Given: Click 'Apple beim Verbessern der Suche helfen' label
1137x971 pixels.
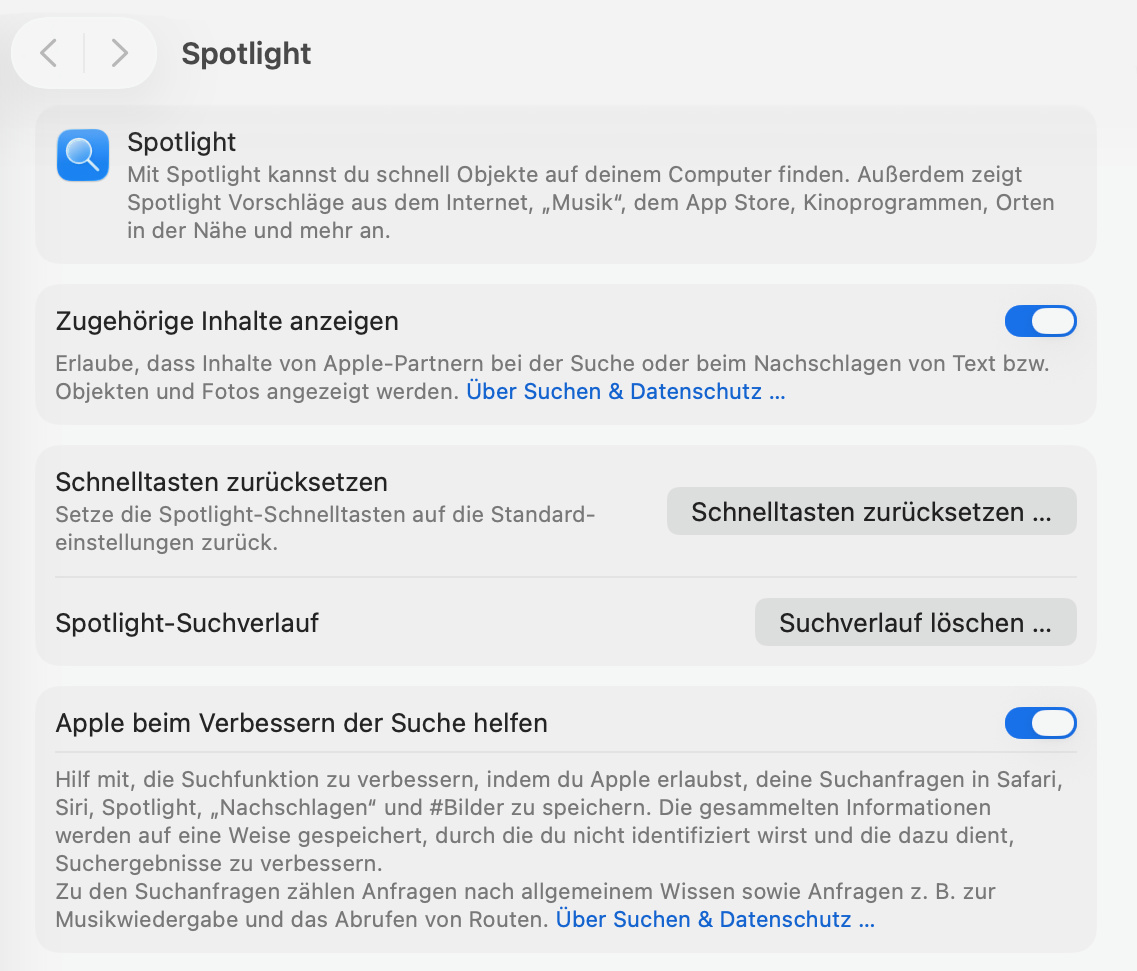Looking at the screenshot, I should coord(302,723).
